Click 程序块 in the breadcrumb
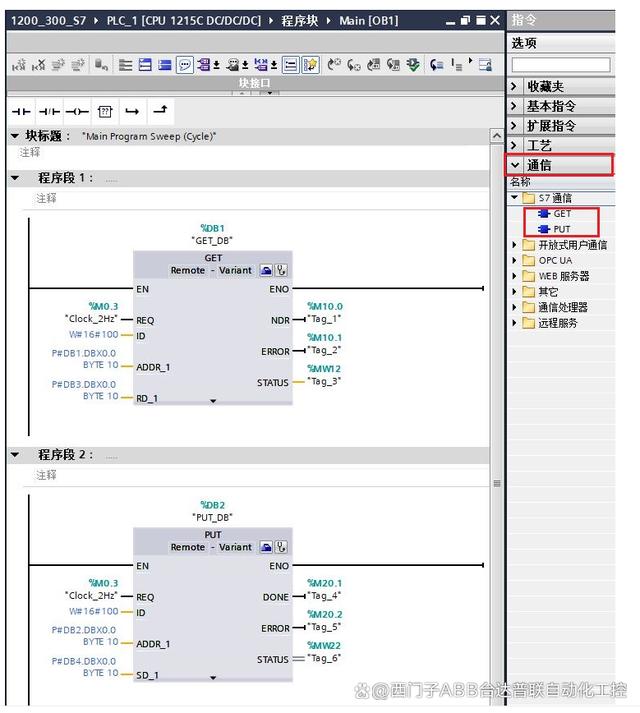This screenshot has width=640, height=713. point(299,20)
